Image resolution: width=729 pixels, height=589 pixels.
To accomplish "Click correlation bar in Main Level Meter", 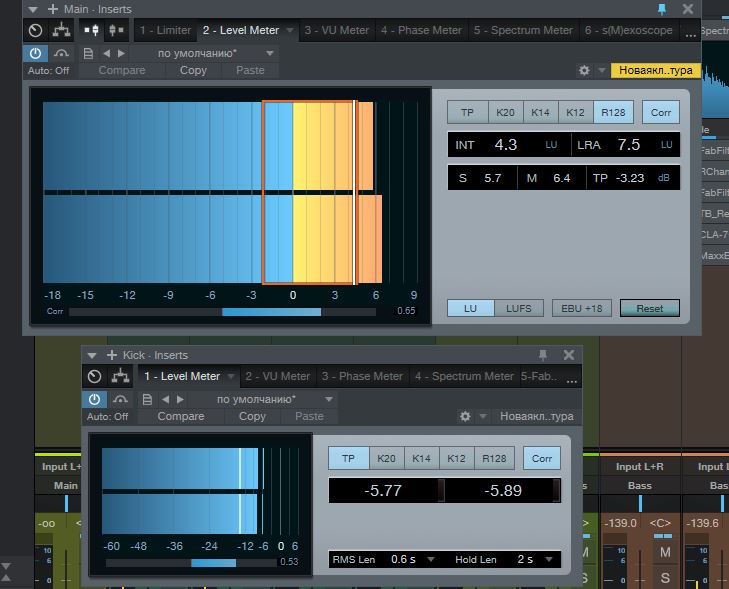I will tap(222, 311).
